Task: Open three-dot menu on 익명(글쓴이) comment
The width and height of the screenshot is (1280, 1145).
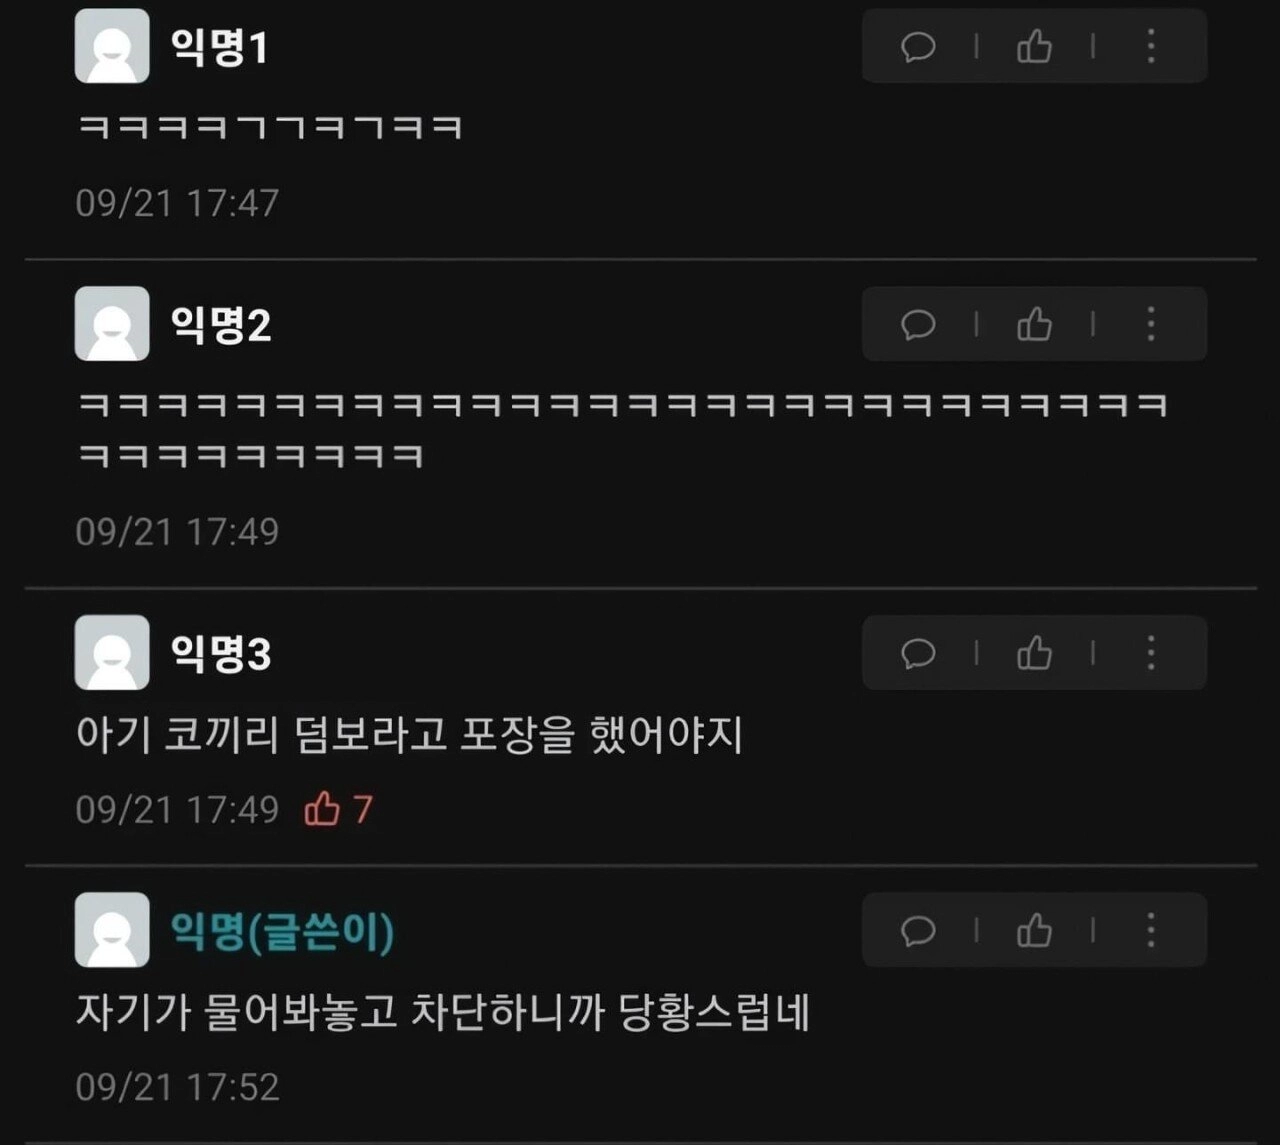Action: click(1151, 930)
